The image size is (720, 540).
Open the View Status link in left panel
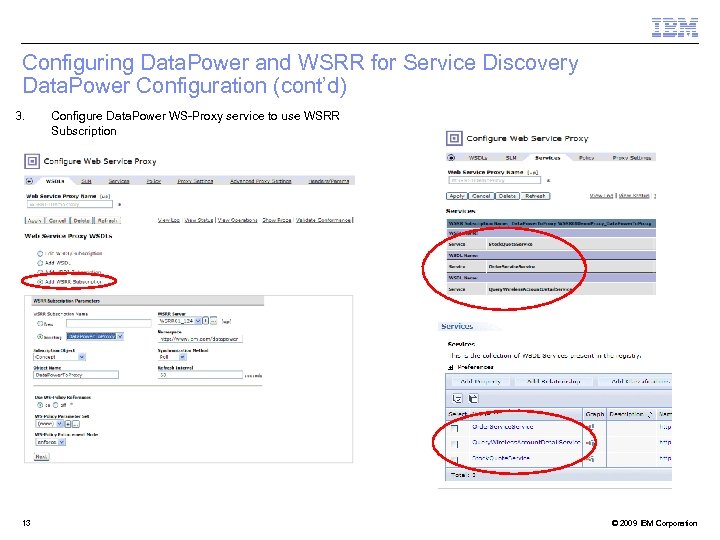coord(199,220)
